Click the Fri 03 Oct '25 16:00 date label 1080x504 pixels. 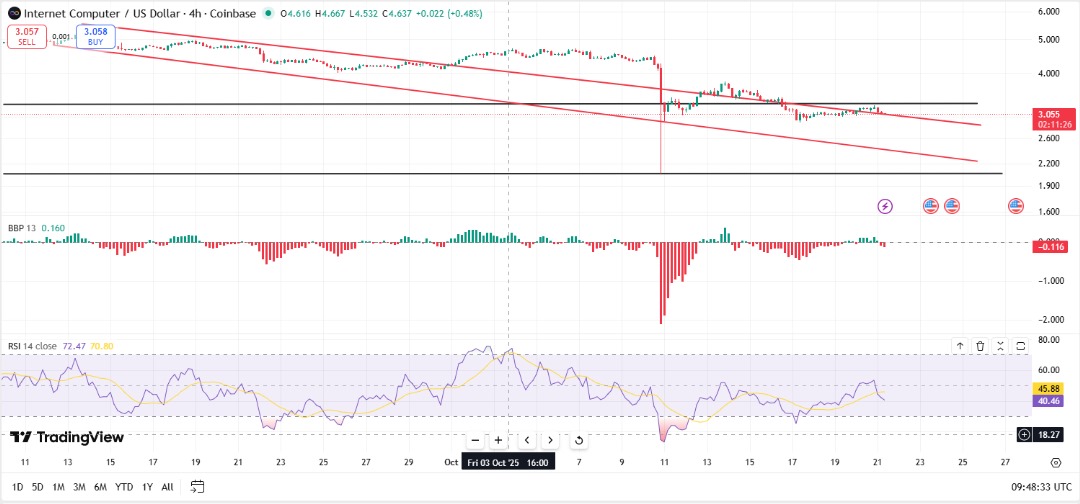click(509, 463)
